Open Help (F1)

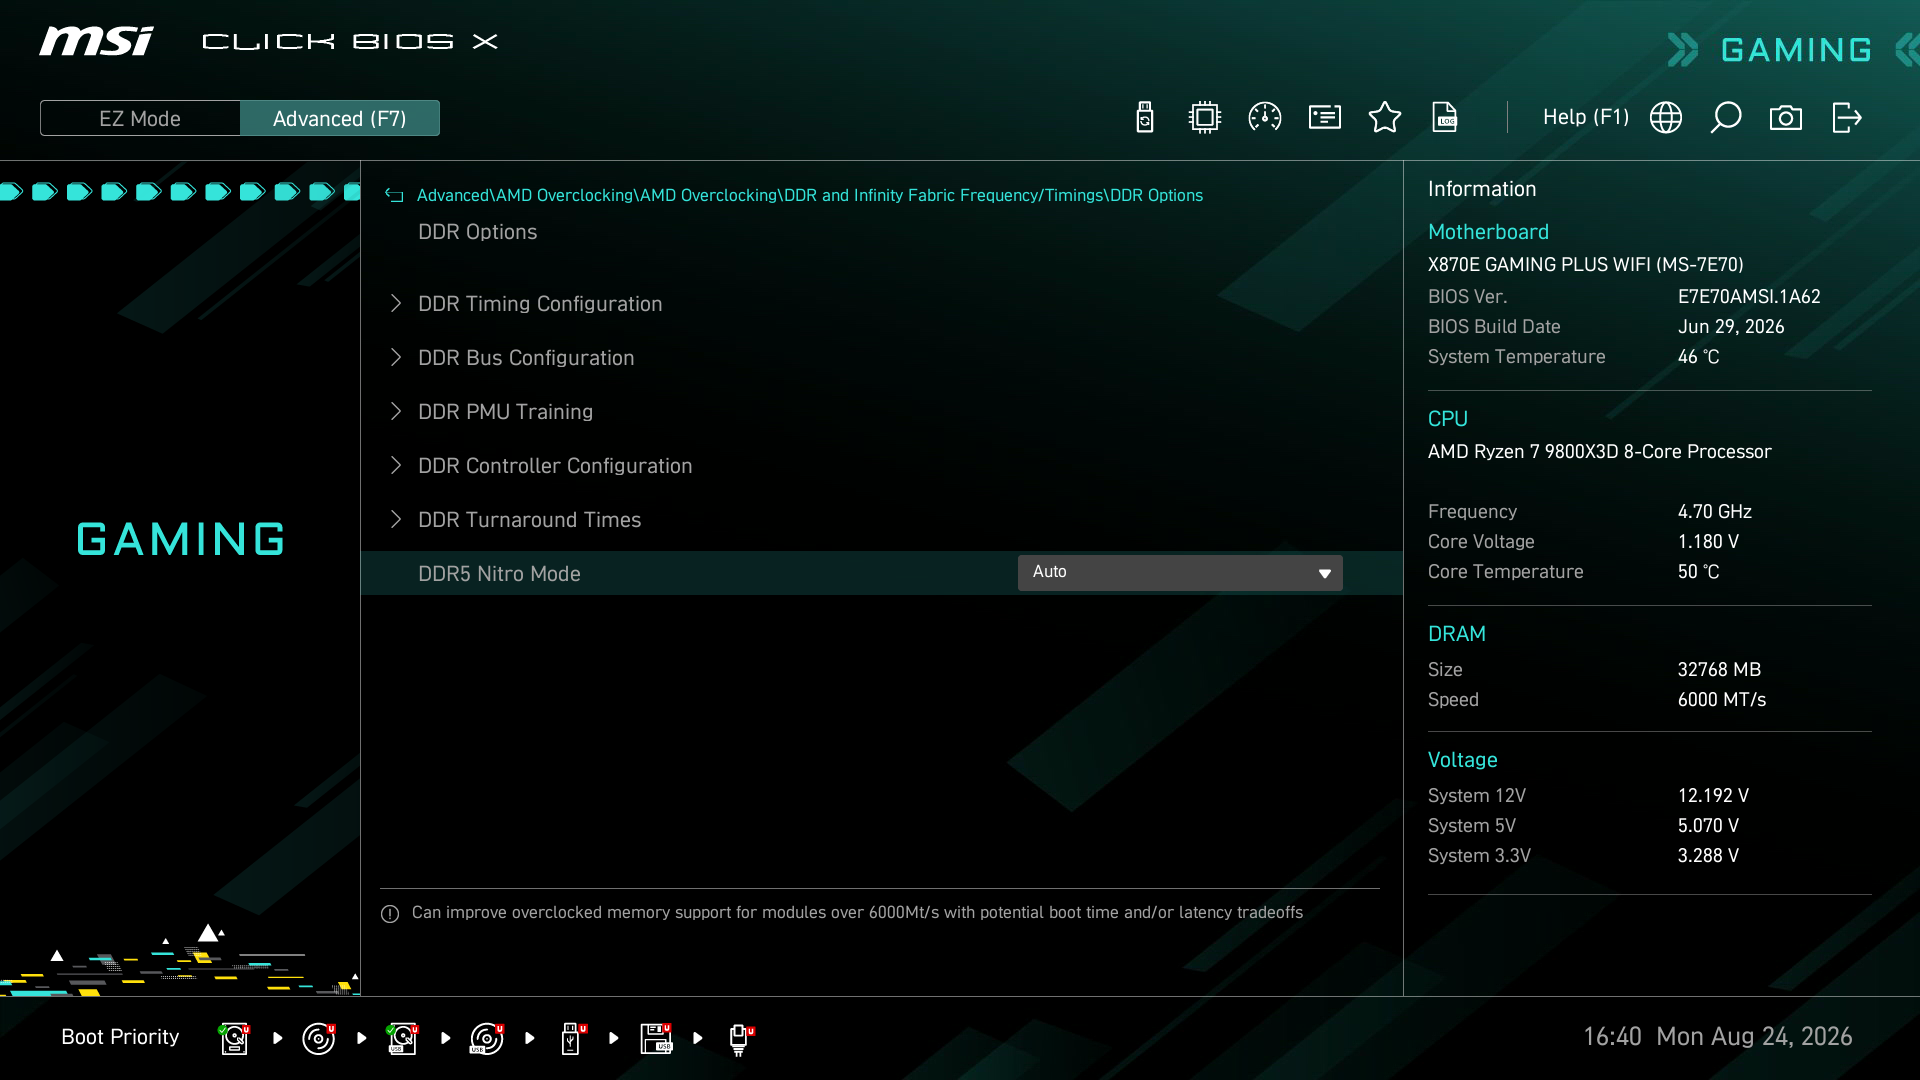tap(1586, 117)
